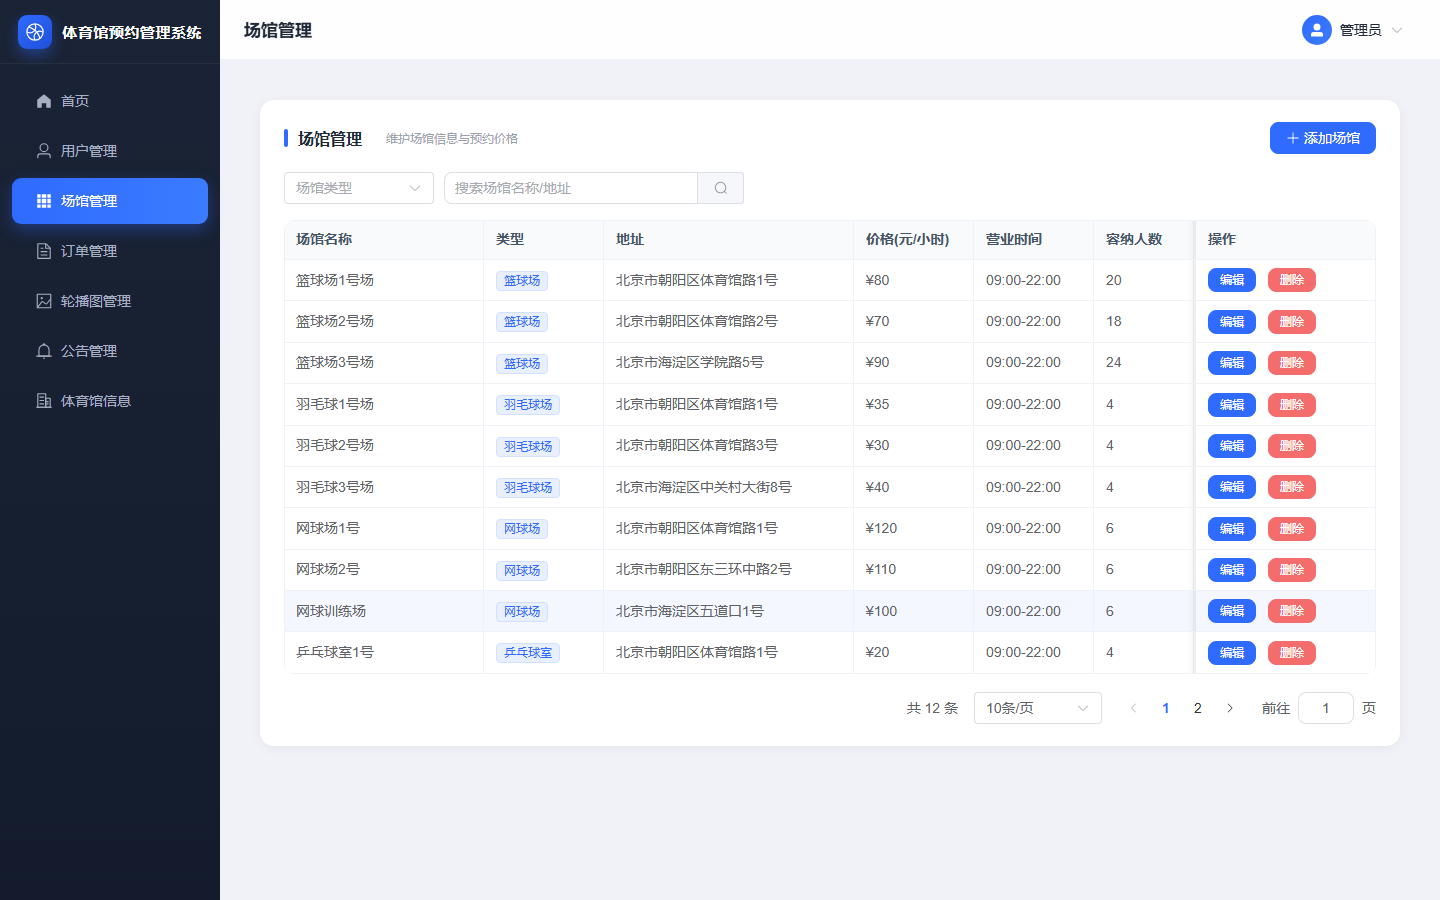Click the 添加场馆 button
This screenshot has height=900, width=1440.
[x=1323, y=138]
